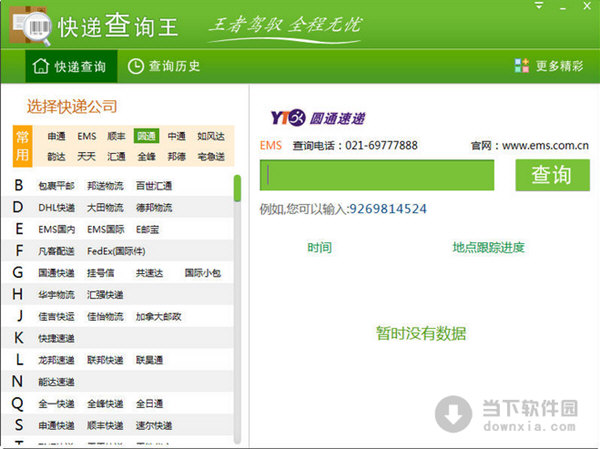Screen dimensions: 600x449
Task: Select 宅急送 in common couriers
Action: pyautogui.click(x=211, y=157)
